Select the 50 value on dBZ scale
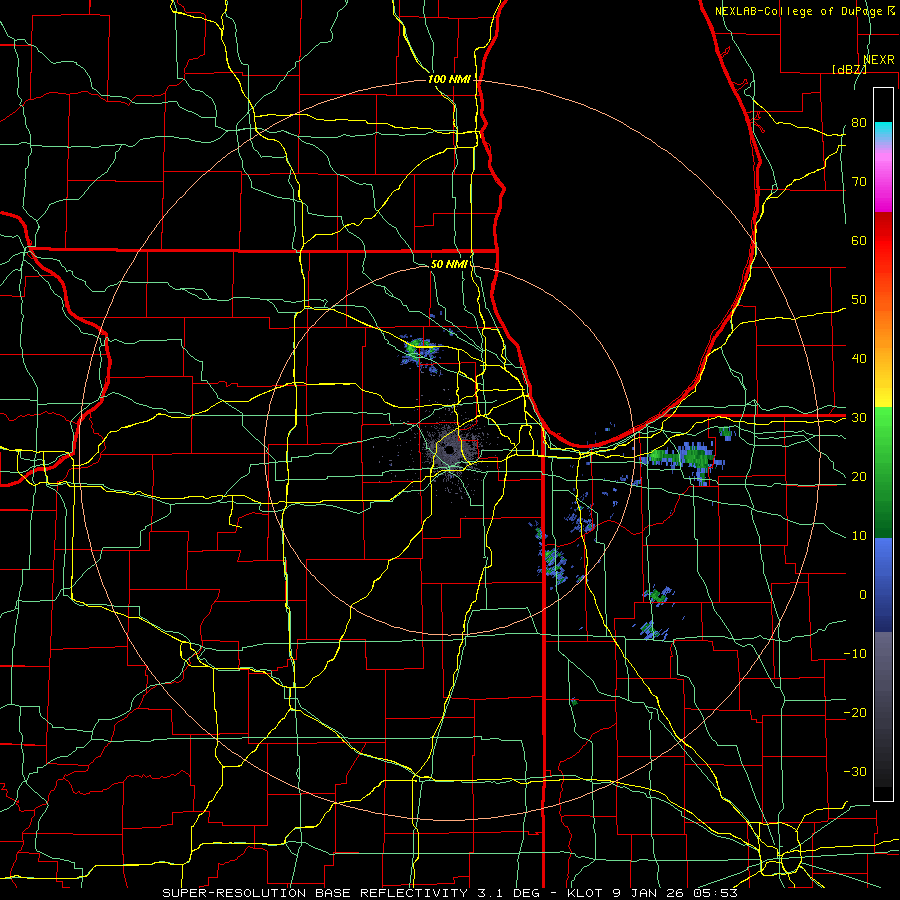Screen dimensions: 900x900 (859, 300)
